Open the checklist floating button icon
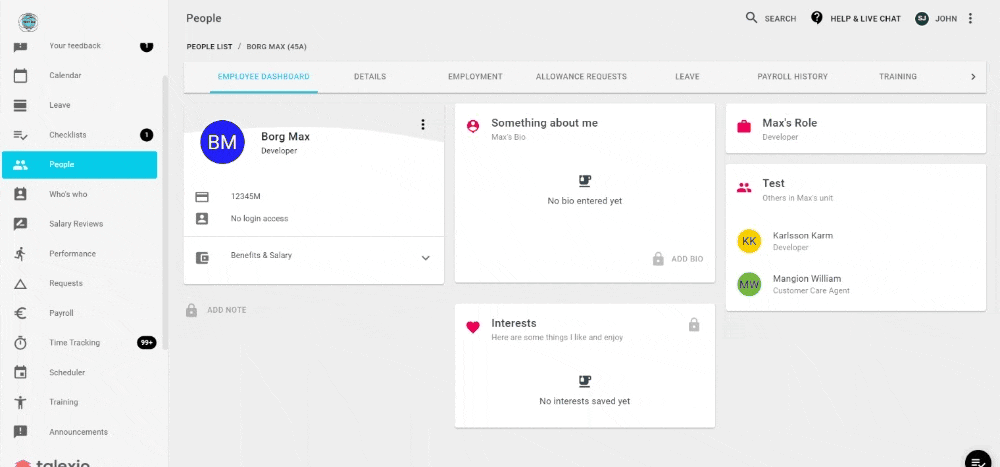This screenshot has width=1000, height=467. tap(978, 461)
